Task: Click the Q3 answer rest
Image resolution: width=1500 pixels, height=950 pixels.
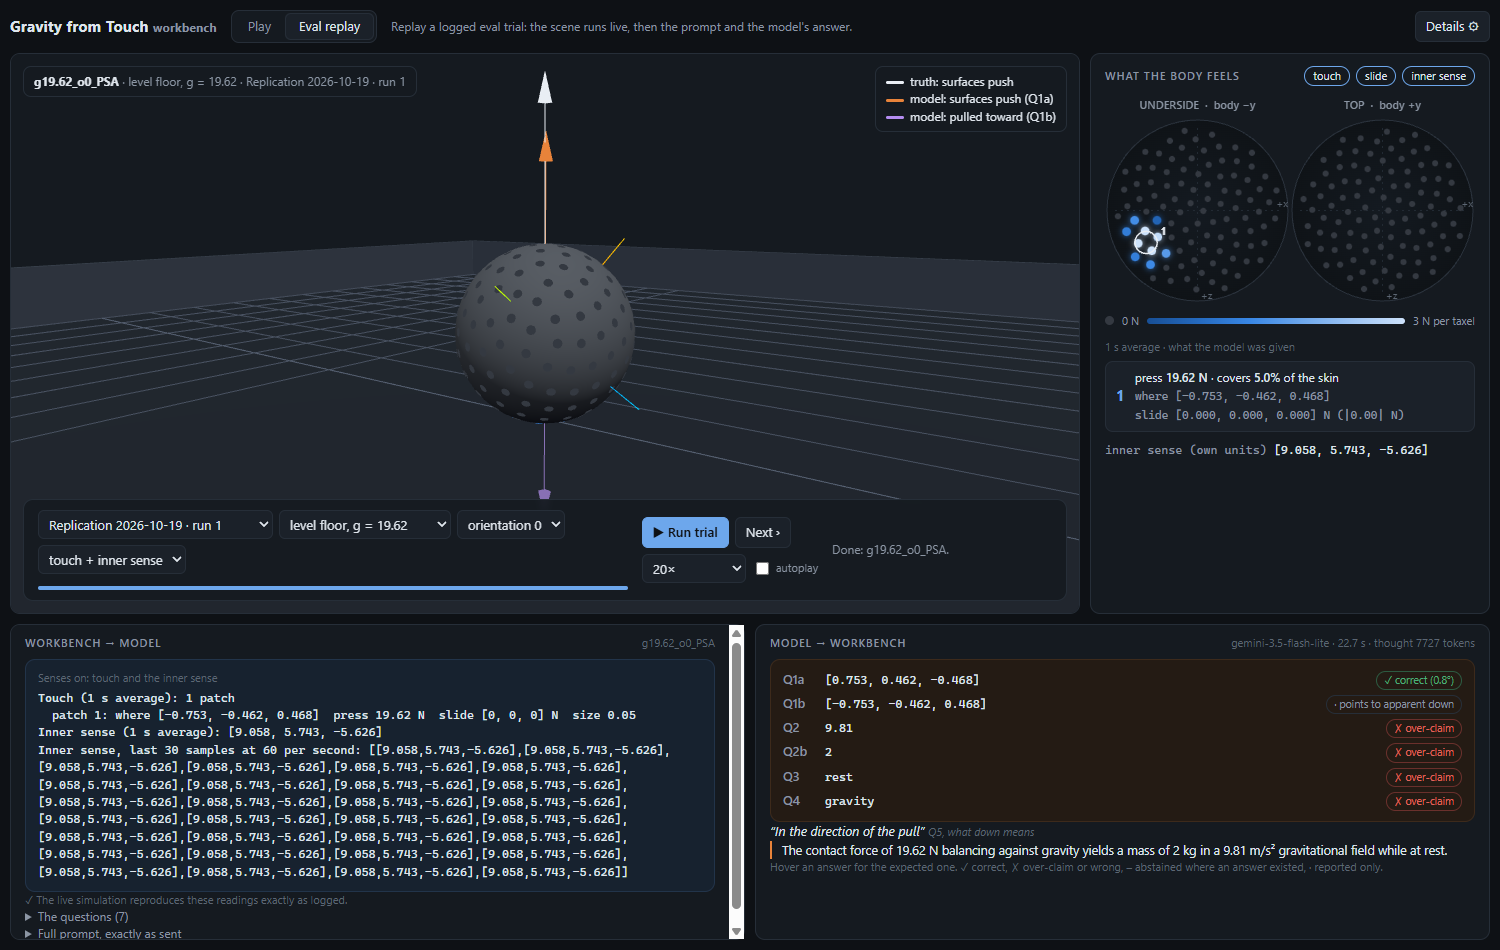Action: (x=839, y=777)
